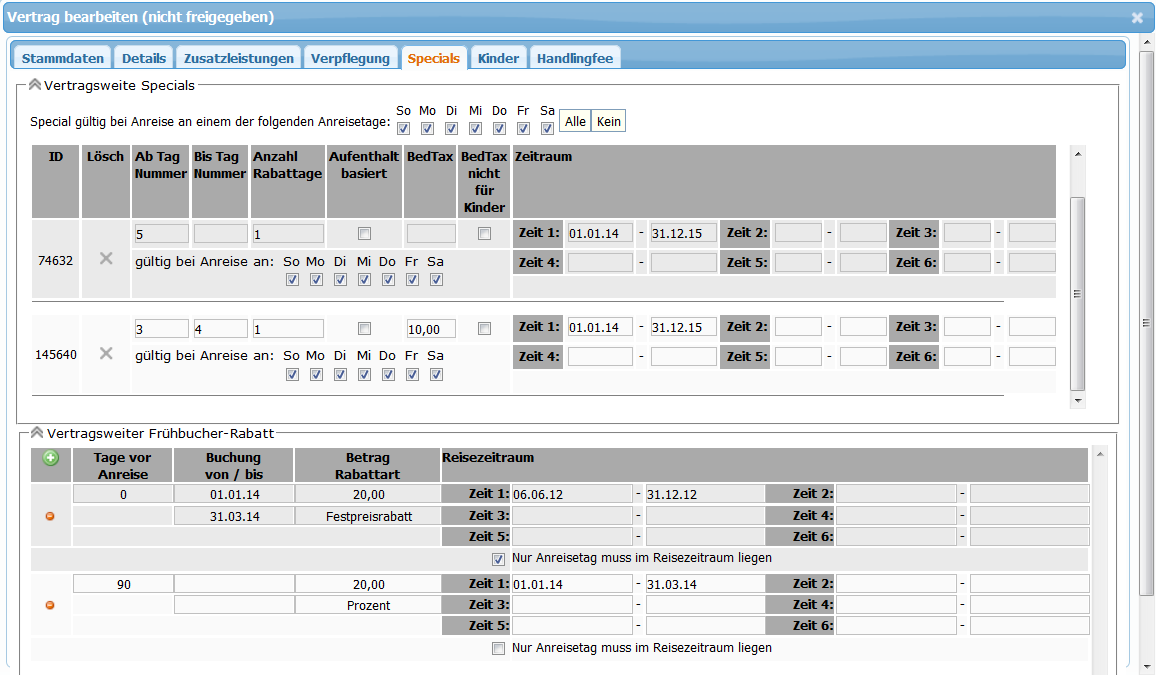Uncheck the top So arrival day checkbox
Viewport: 1156px width, 675px height.
(403, 128)
